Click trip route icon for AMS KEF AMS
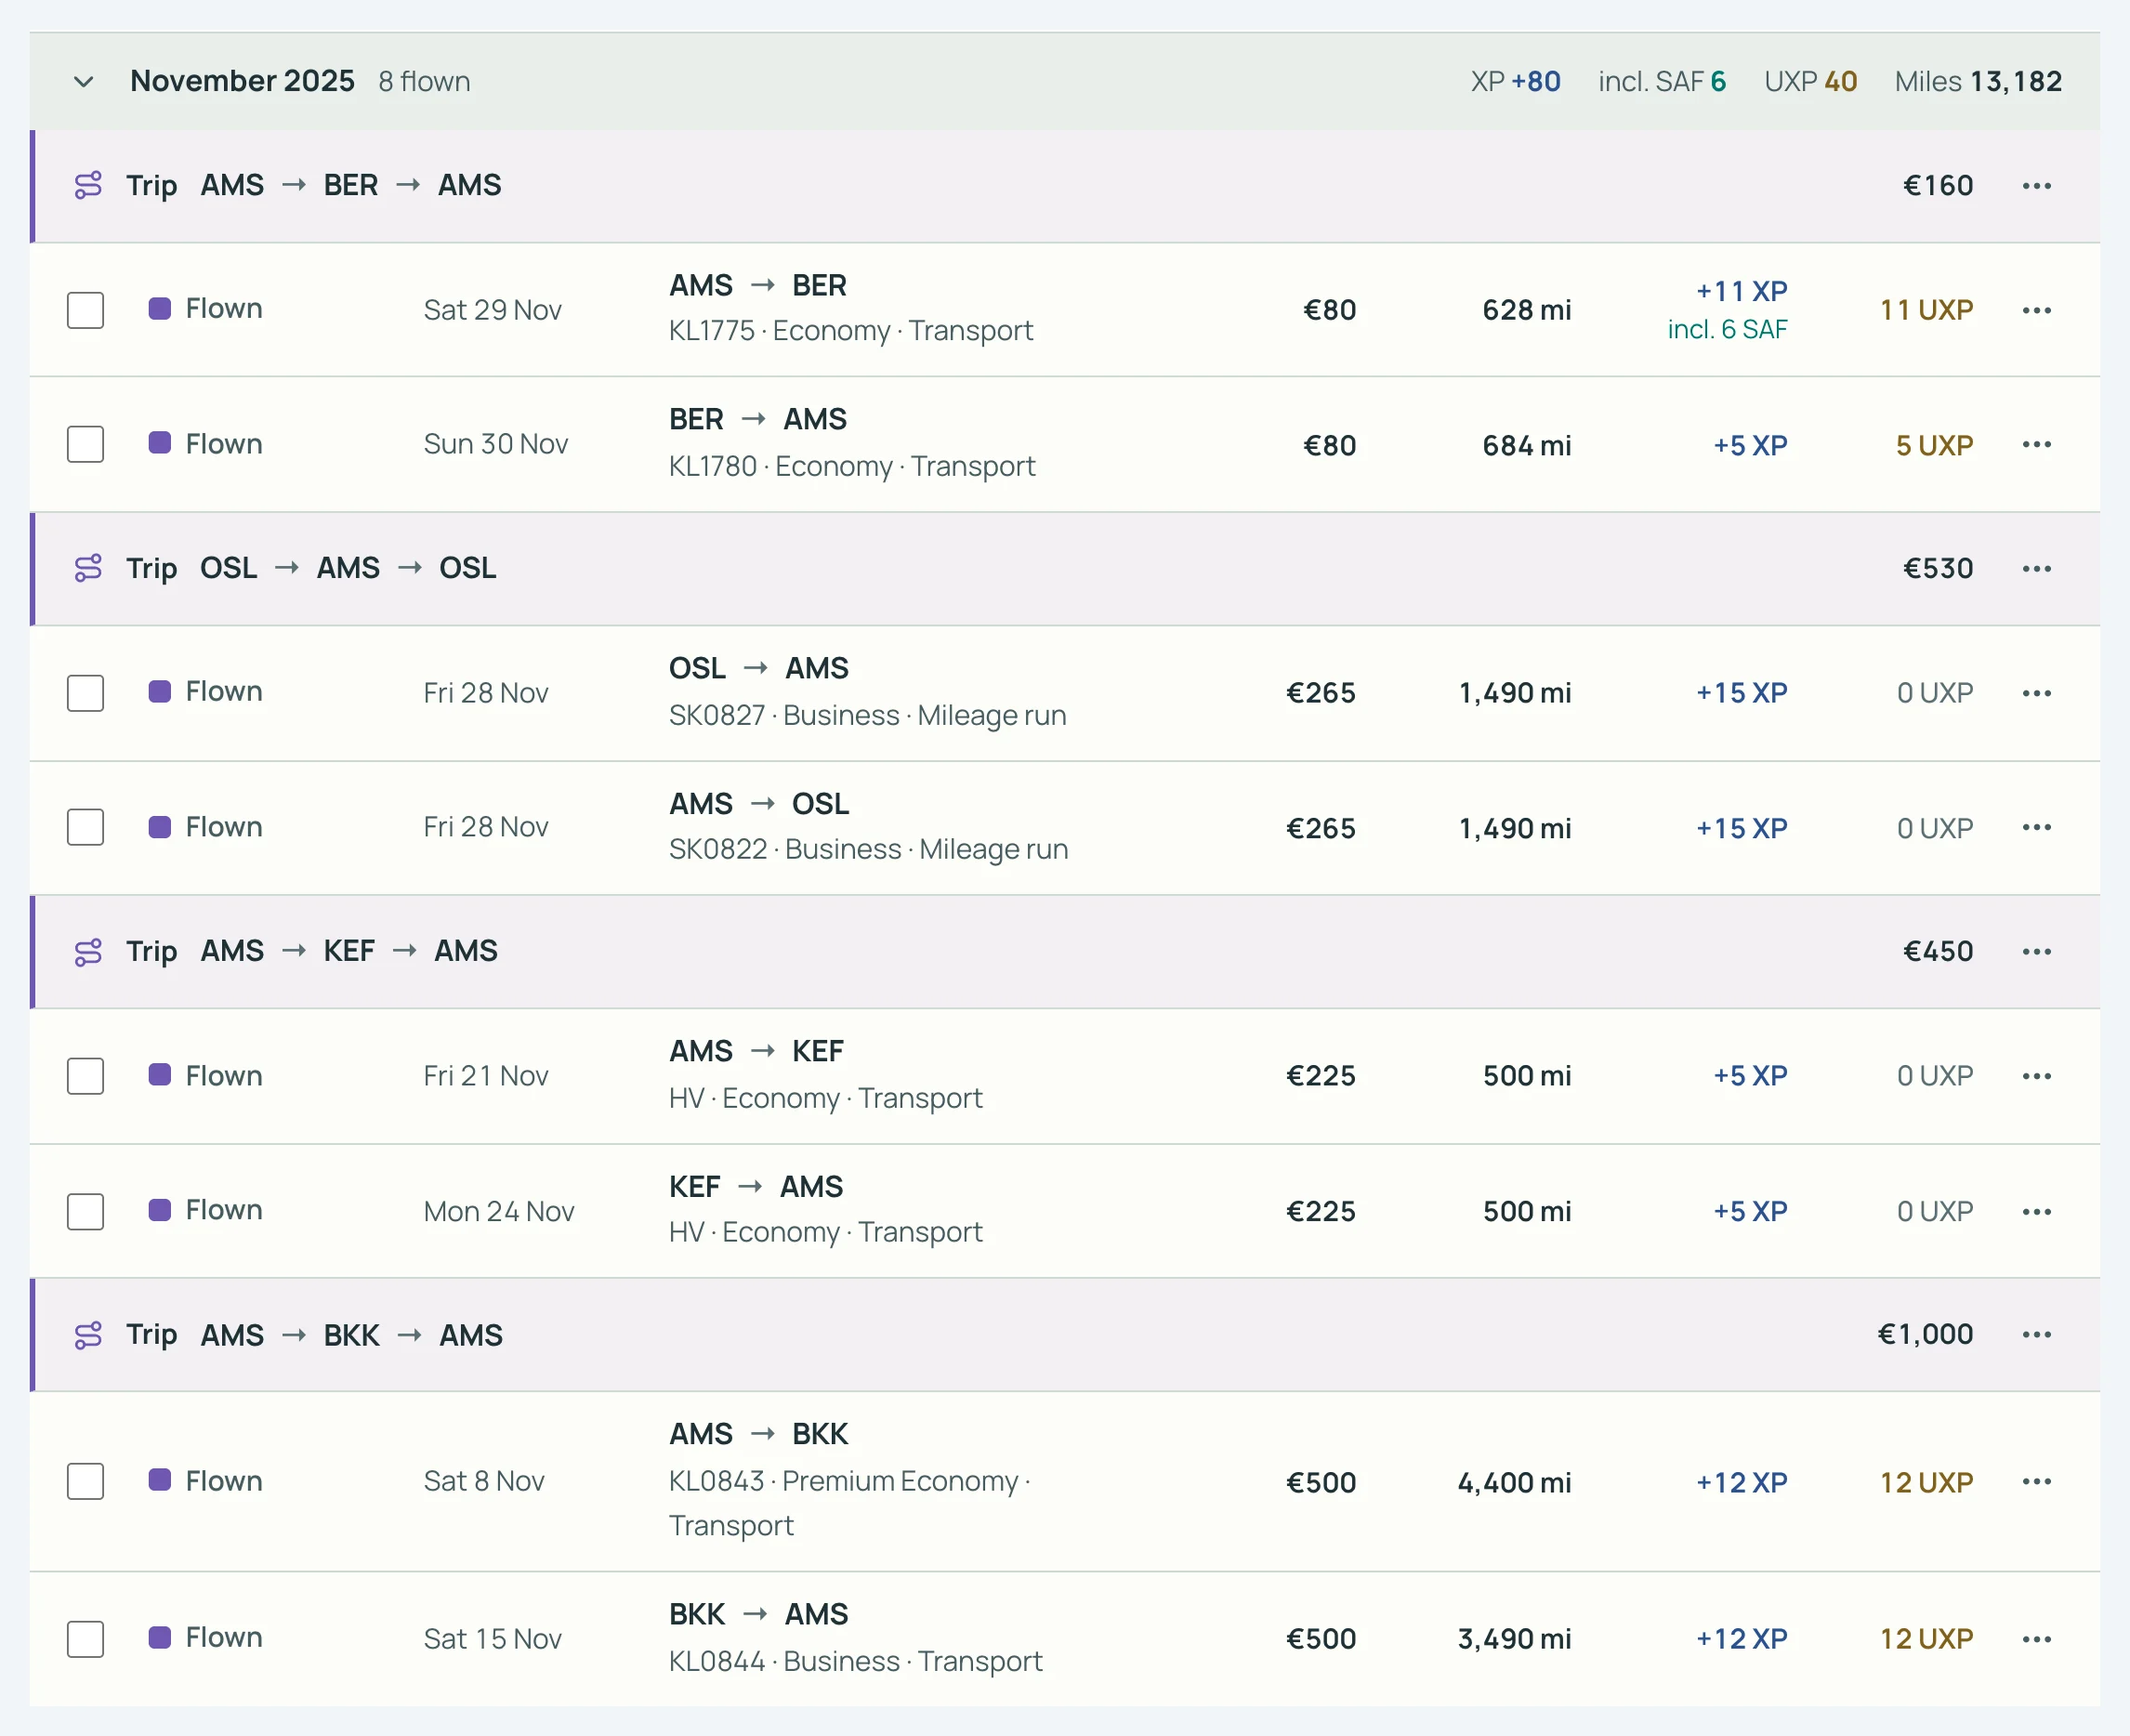This screenshot has width=2130, height=1736. tap(88, 952)
